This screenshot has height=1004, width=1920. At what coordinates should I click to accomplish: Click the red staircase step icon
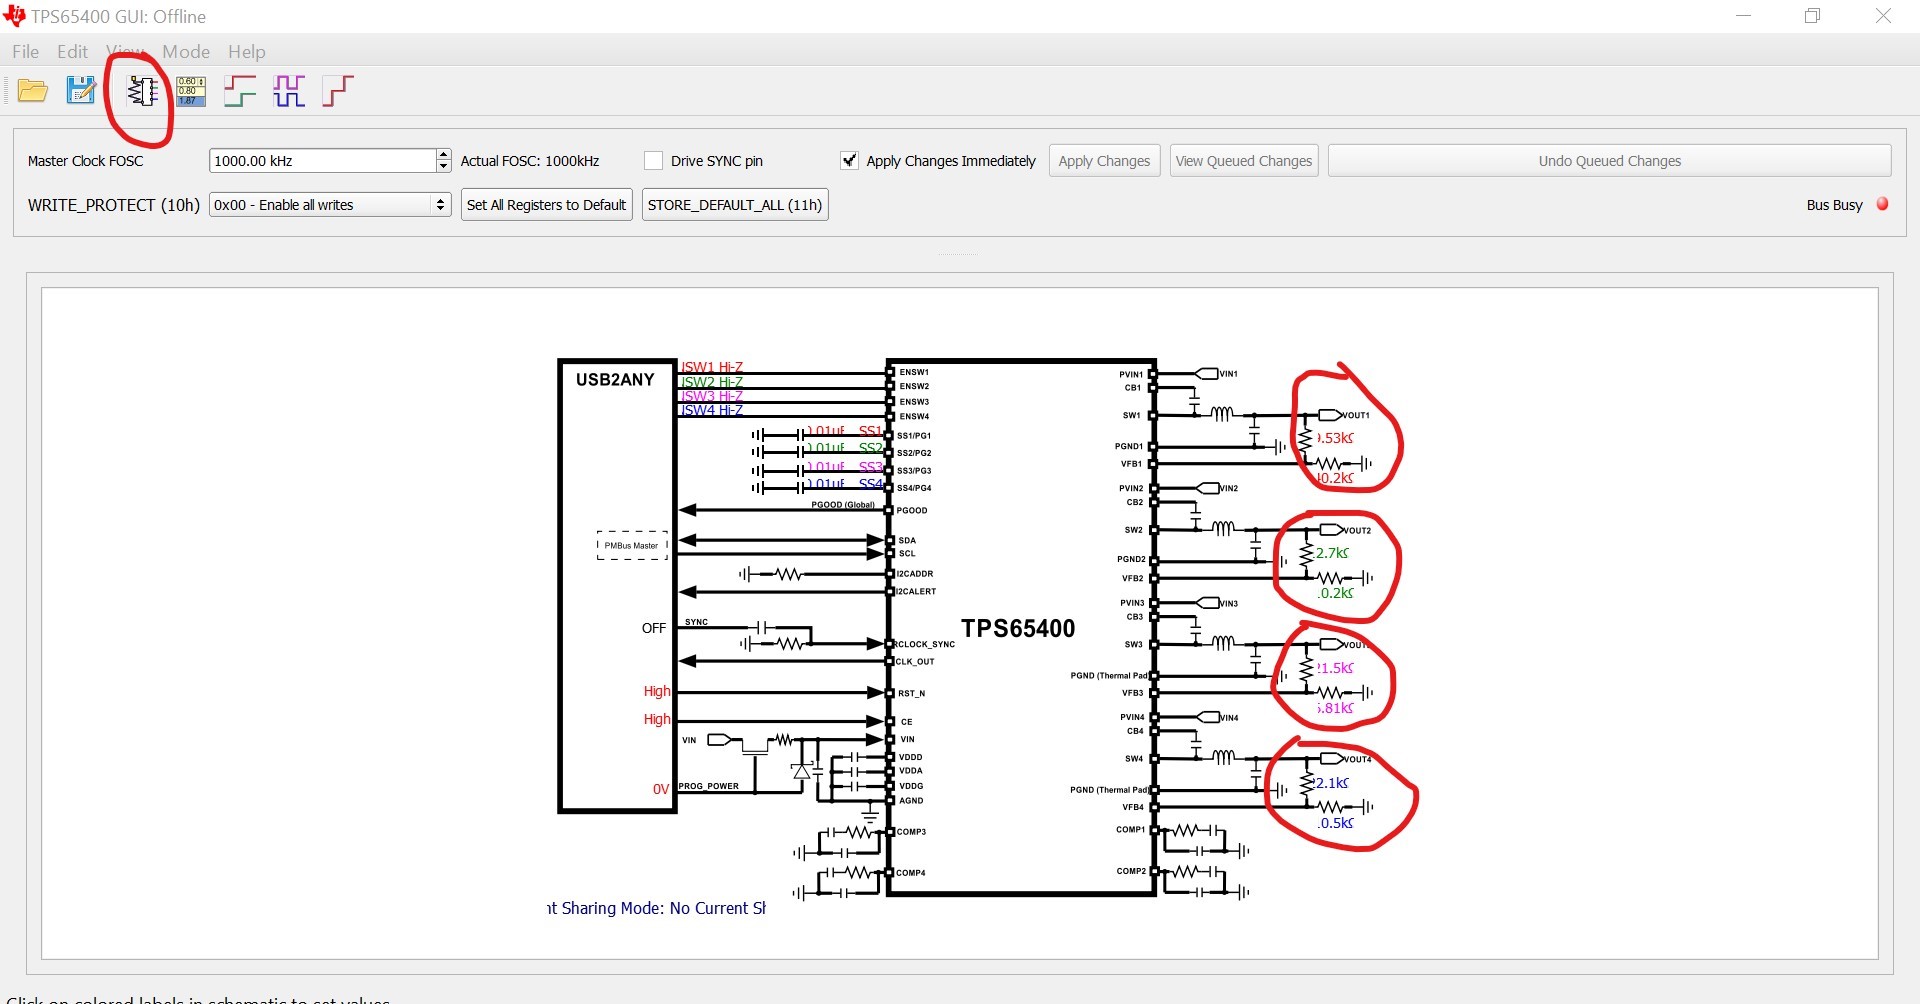[x=338, y=91]
